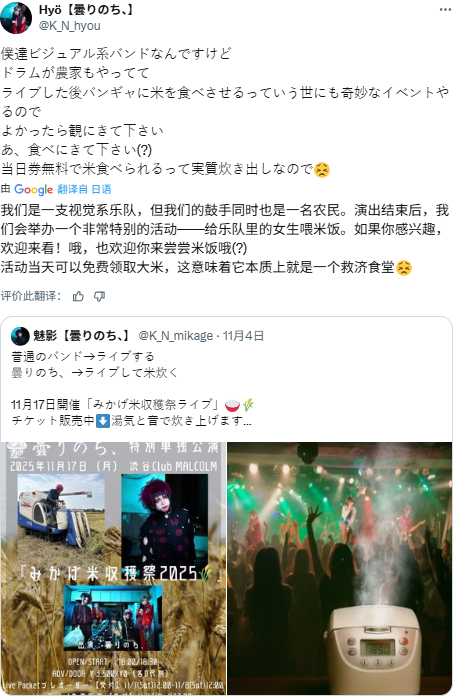Rate the translation with thumbs down
Screen dimensions: 457x697
pos(100,296)
